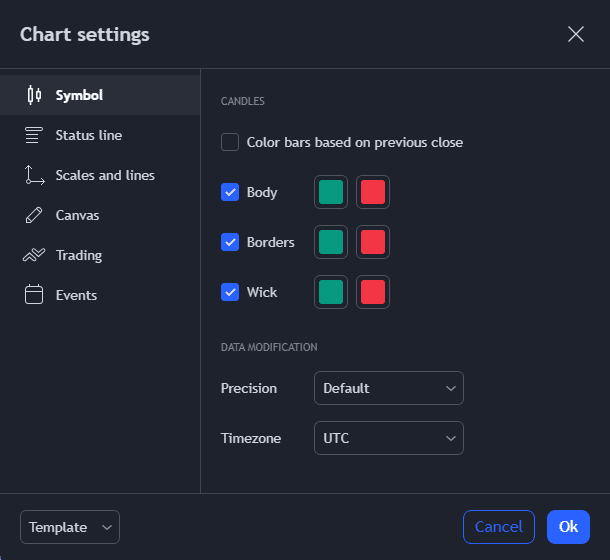
Task: Click the Canvas pencil icon
Action: [34, 215]
